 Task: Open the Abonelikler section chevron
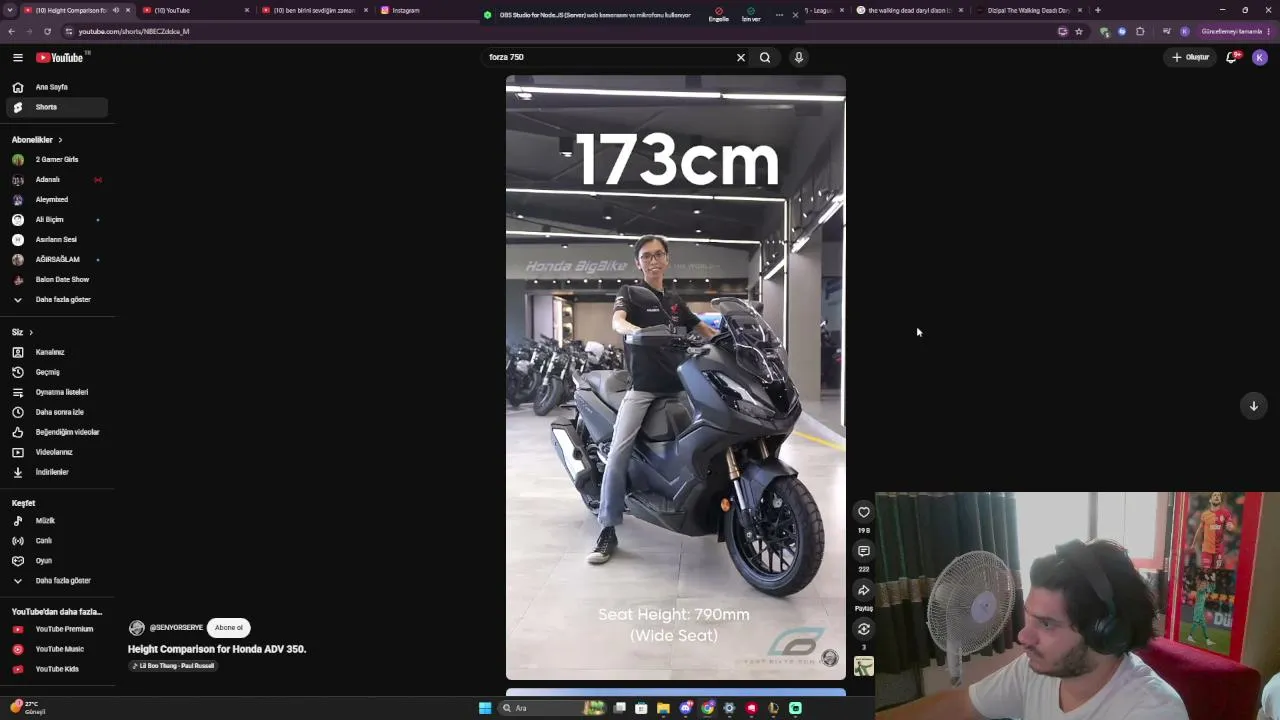pos(60,140)
